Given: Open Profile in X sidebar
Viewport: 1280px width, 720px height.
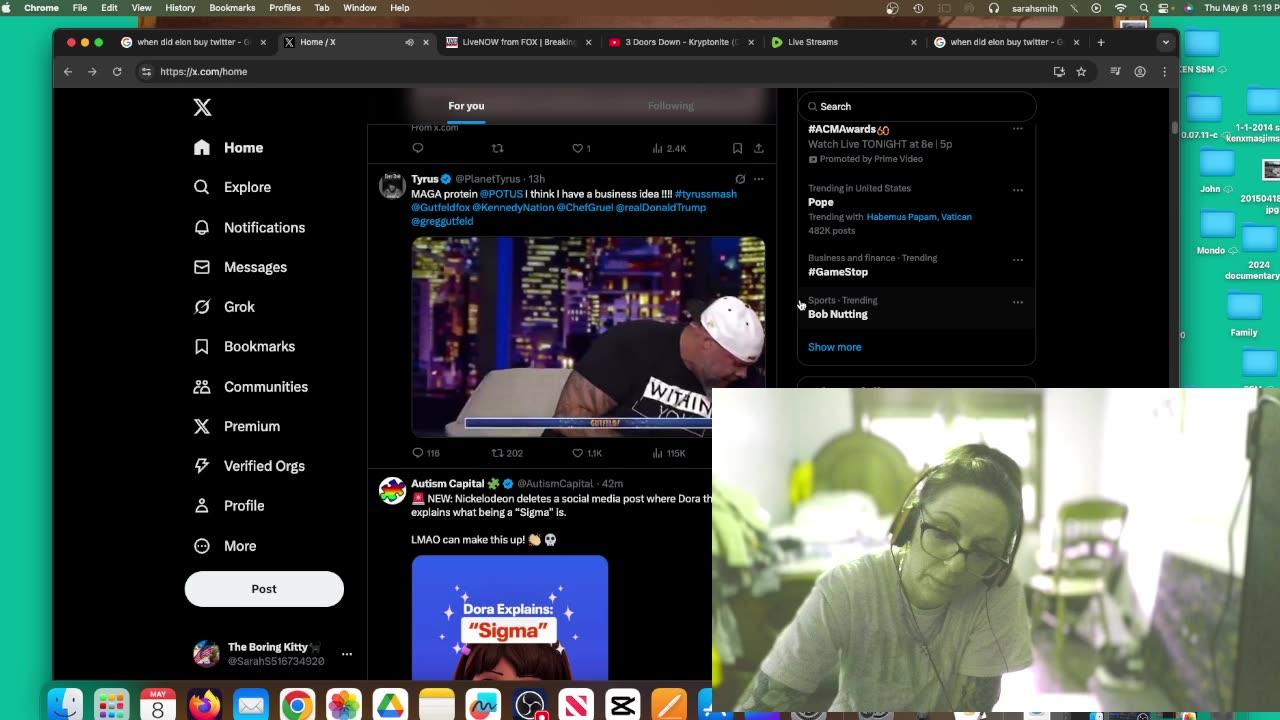Looking at the screenshot, I should pos(230,506).
